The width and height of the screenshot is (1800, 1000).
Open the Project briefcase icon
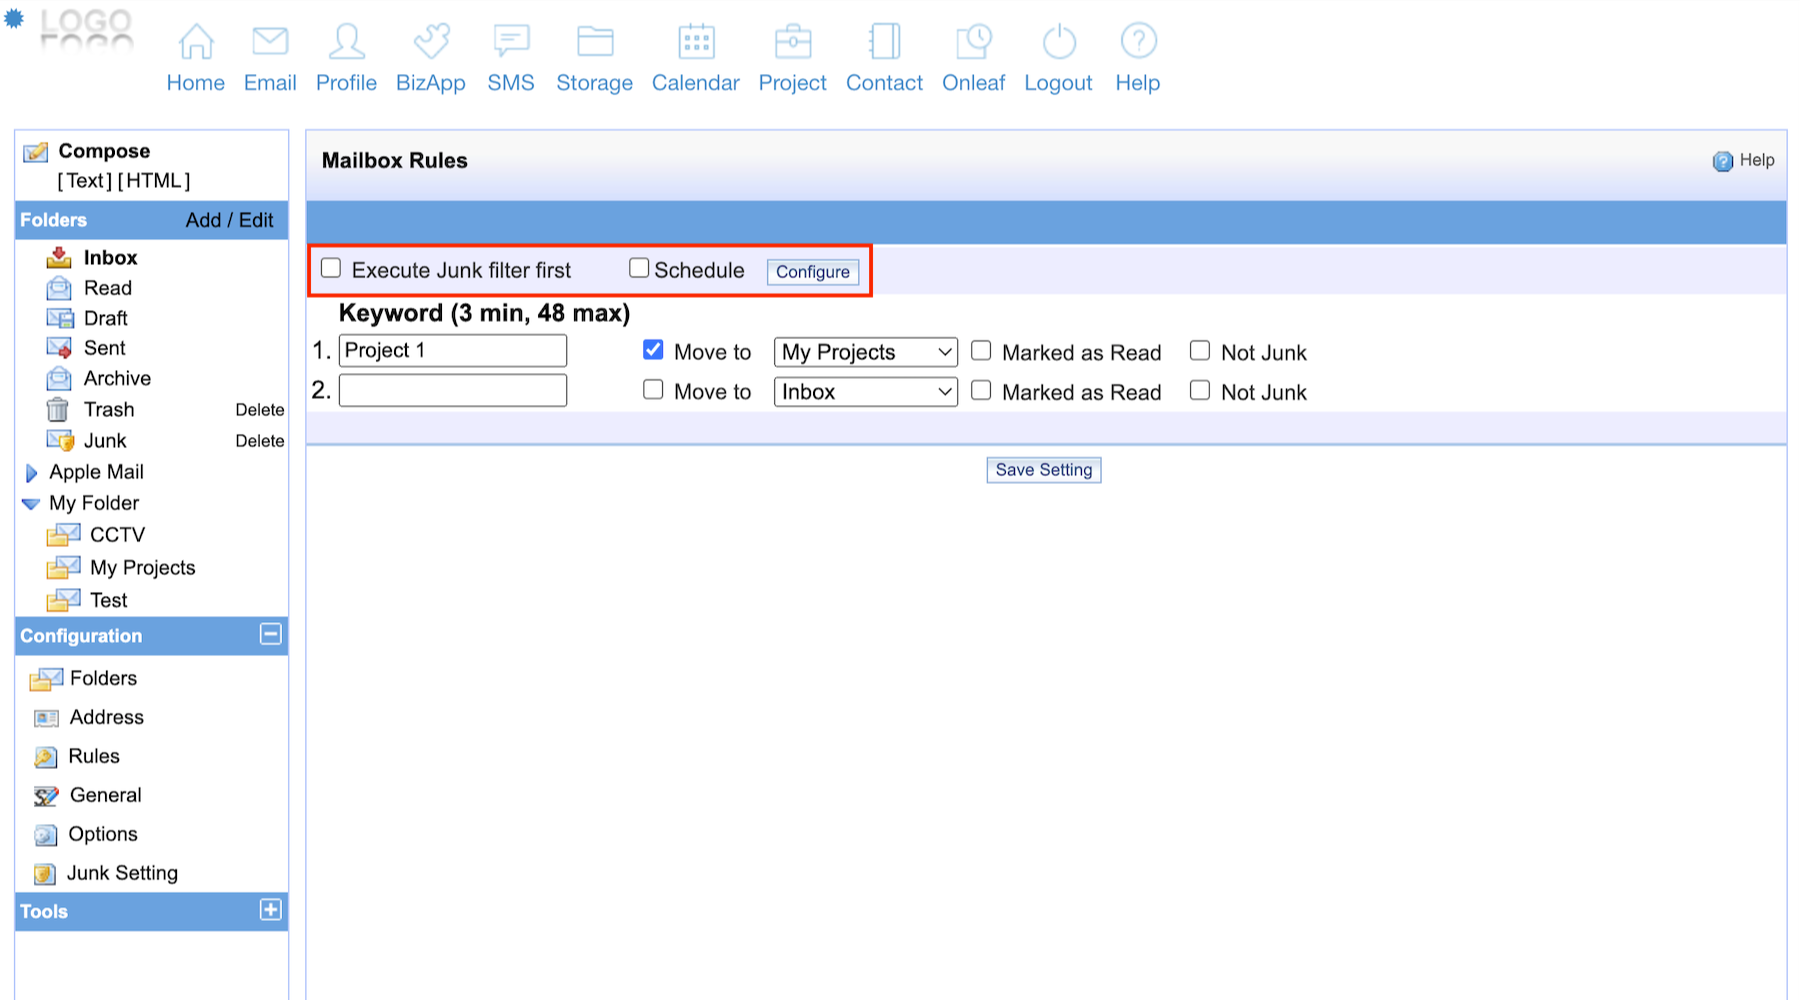793,42
